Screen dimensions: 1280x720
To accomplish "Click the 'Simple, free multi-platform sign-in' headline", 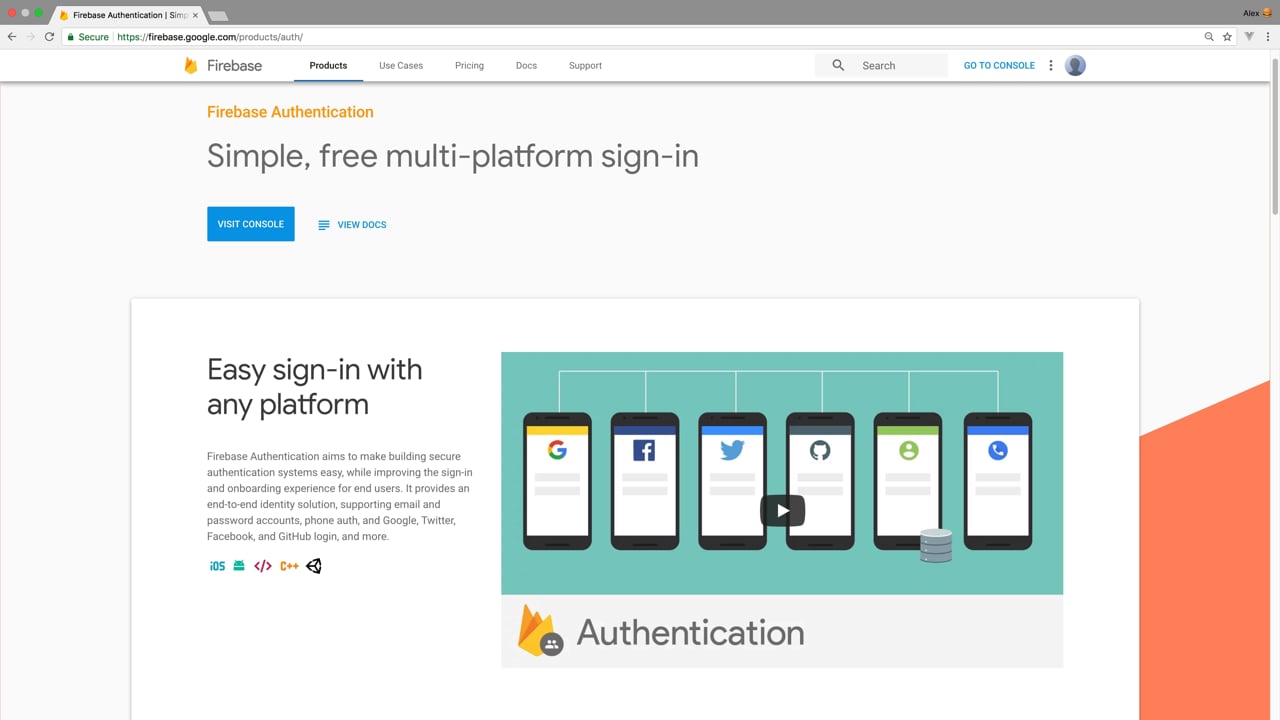I will click(453, 156).
